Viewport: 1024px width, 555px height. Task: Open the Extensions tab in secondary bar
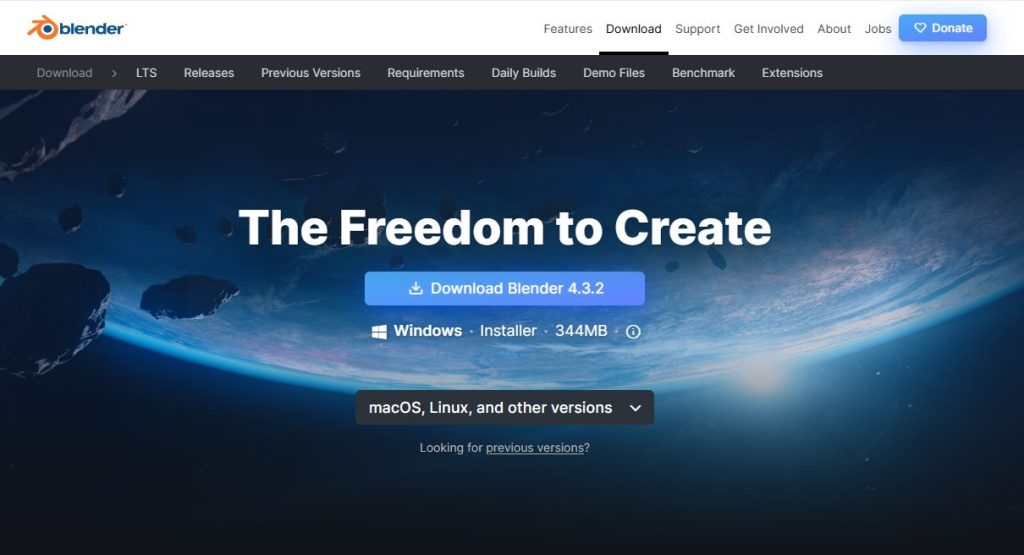(x=792, y=73)
